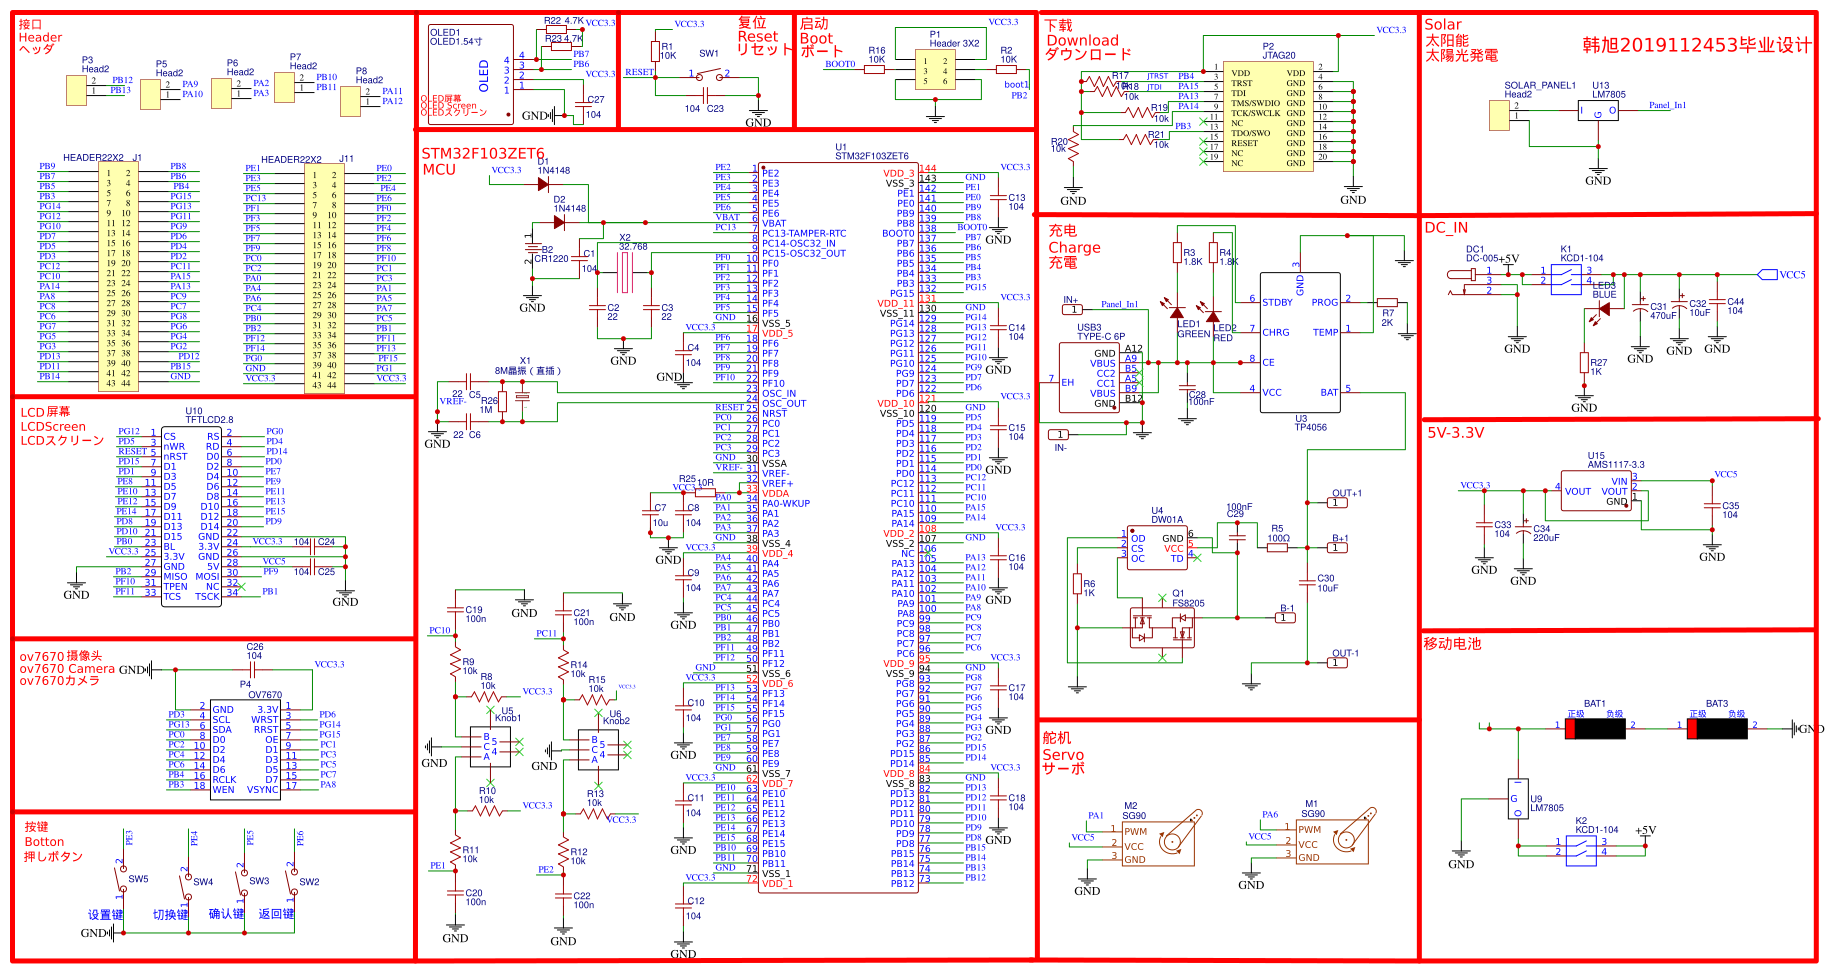Select the D2 1N4148 diode
1836x971 pixels.
tap(559, 223)
